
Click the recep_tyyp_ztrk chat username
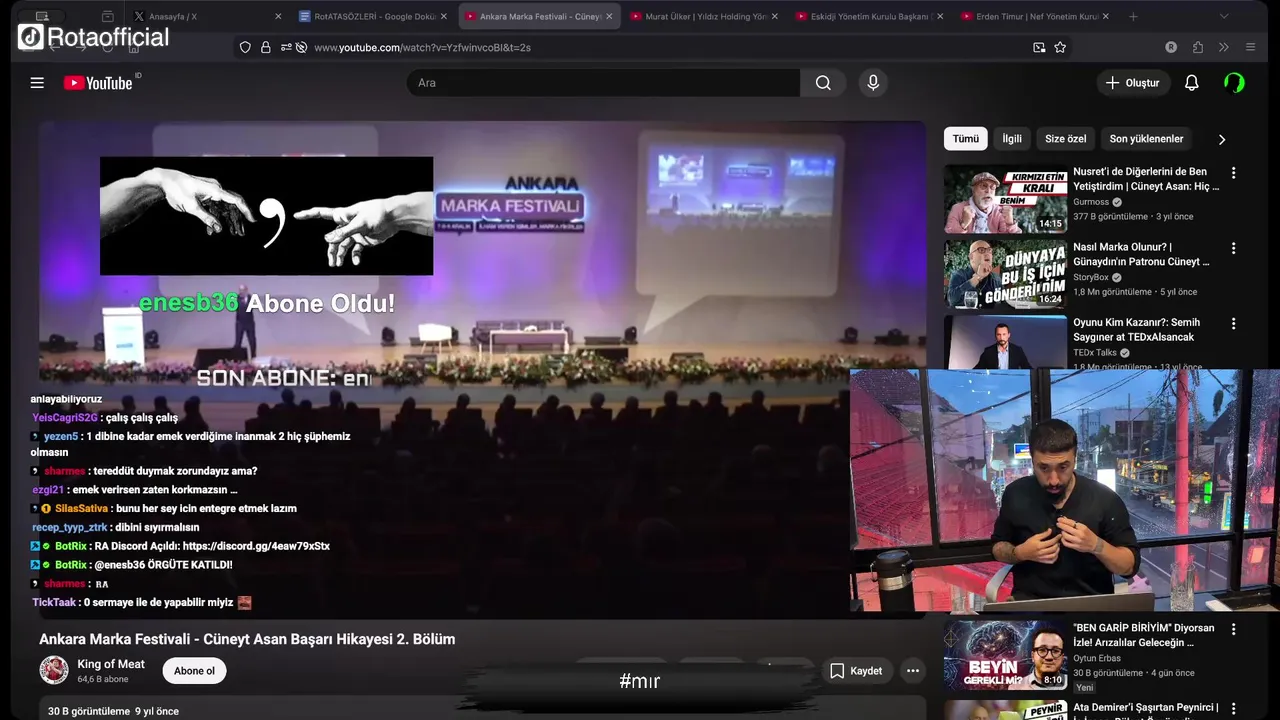point(69,527)
